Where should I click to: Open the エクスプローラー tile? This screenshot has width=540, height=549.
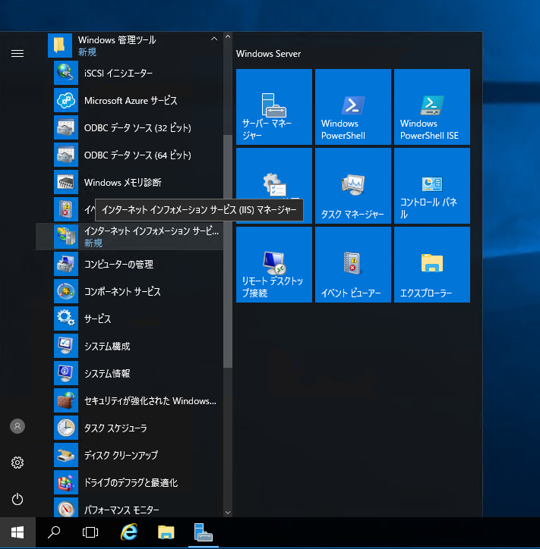pos(432,265)
